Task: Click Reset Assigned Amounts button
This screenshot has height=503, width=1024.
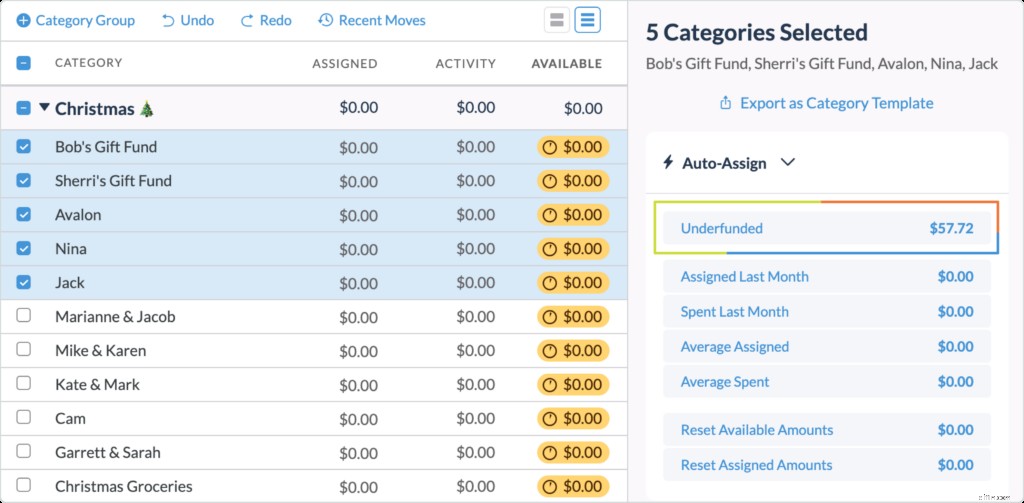Action: (x=826, y=465)
